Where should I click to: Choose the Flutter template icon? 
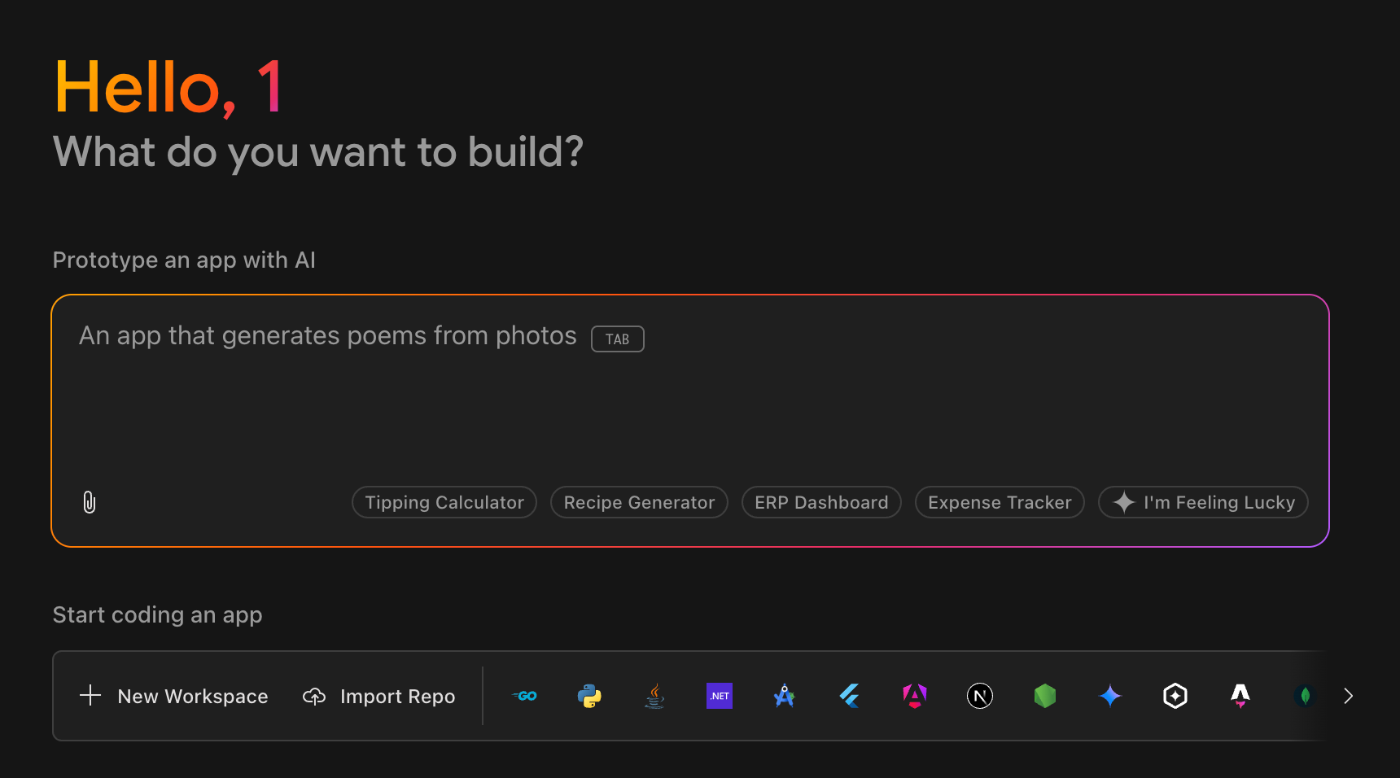coord(849,696)
